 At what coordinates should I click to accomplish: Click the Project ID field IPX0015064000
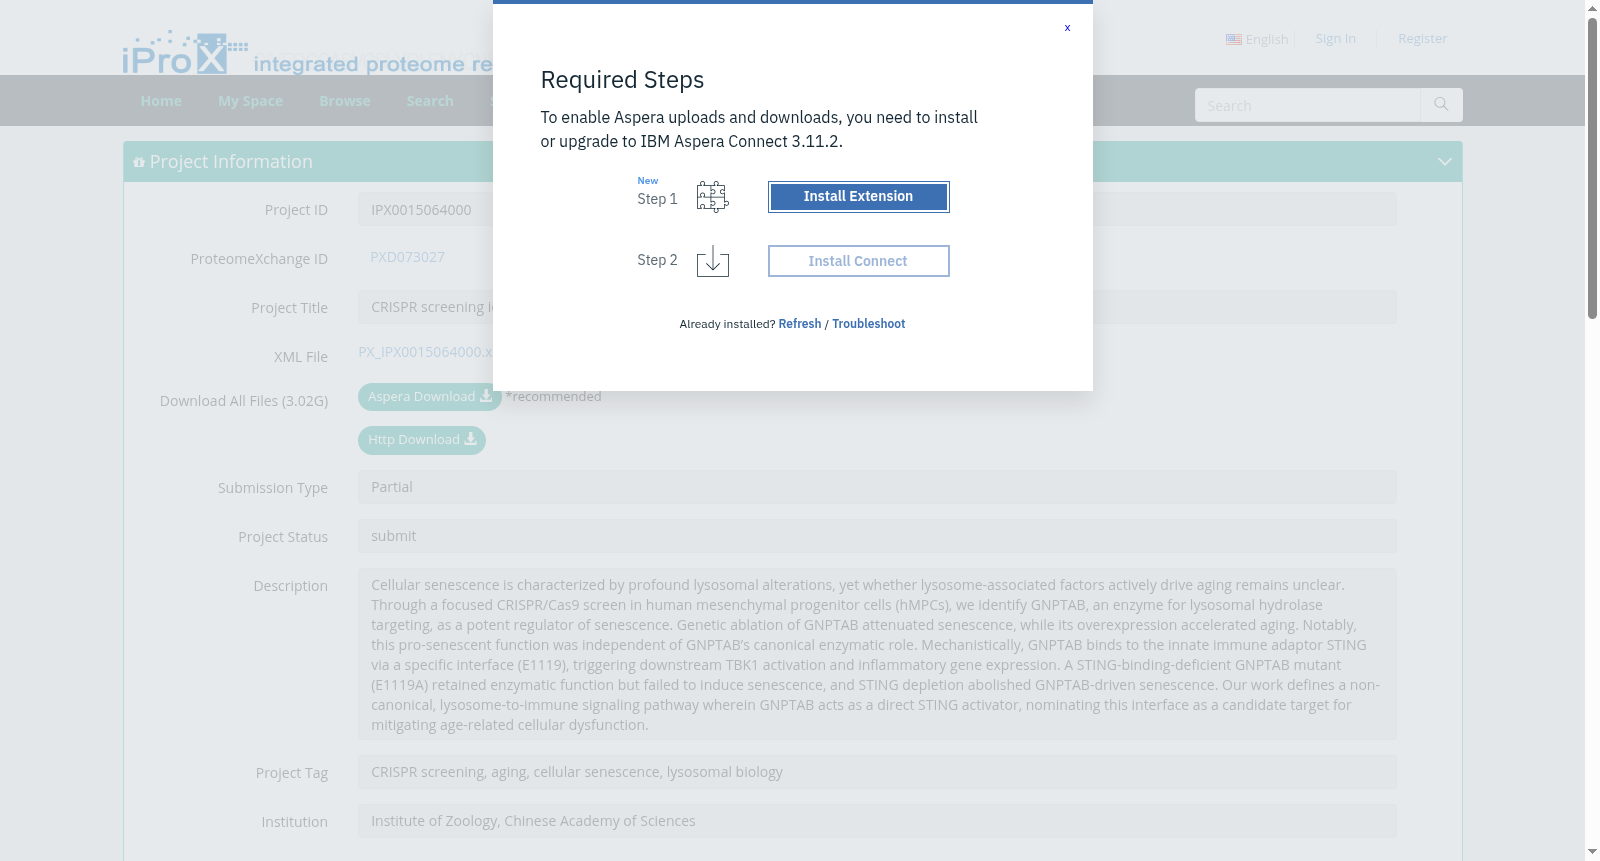[877, 210]
